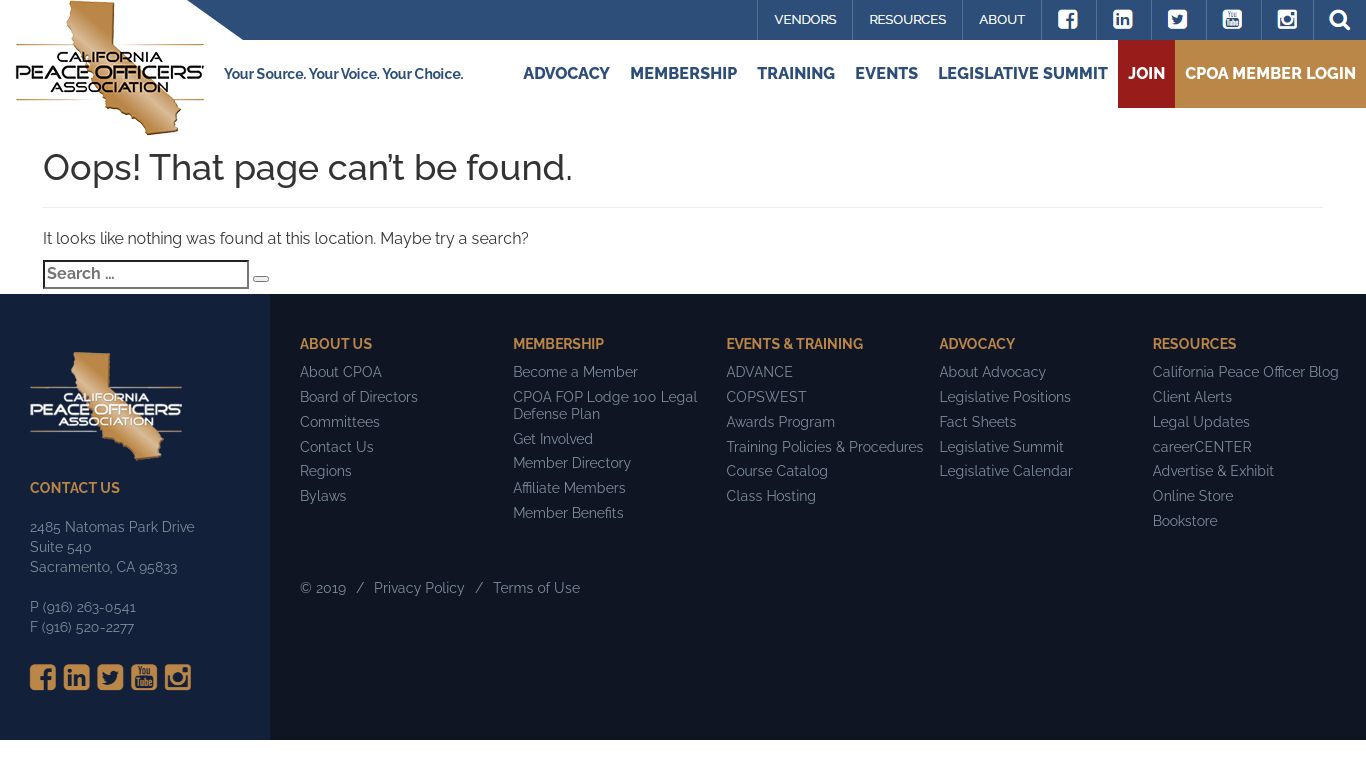
Task: Click the footer LinkedIn icon
Action: click(x=77, y=677)
